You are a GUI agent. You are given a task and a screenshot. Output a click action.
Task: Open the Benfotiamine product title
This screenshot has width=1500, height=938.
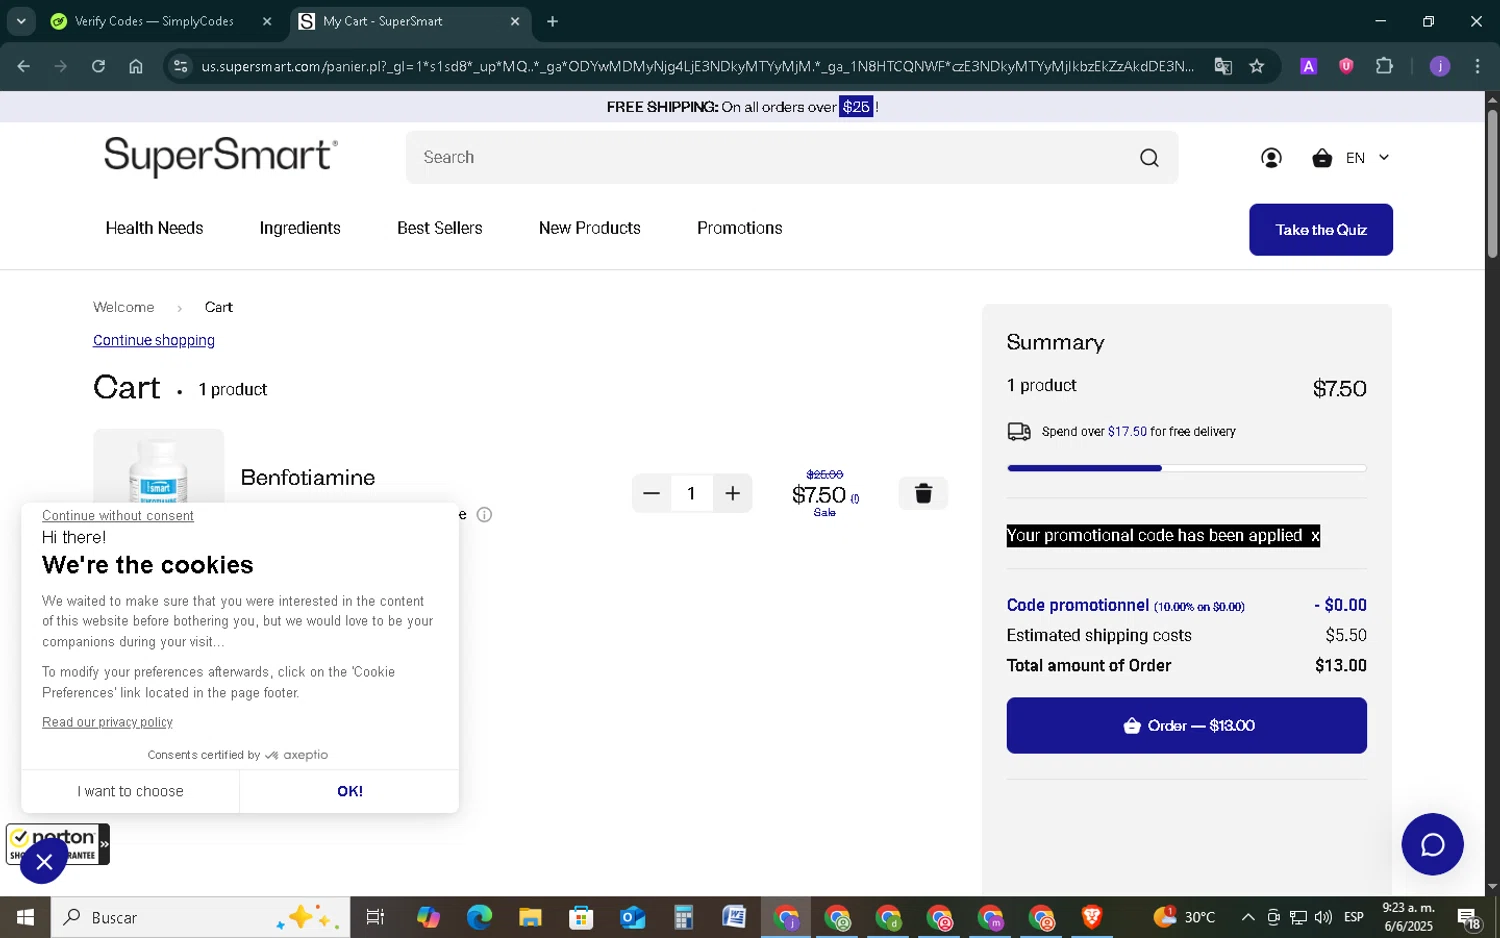pos(308,478)
